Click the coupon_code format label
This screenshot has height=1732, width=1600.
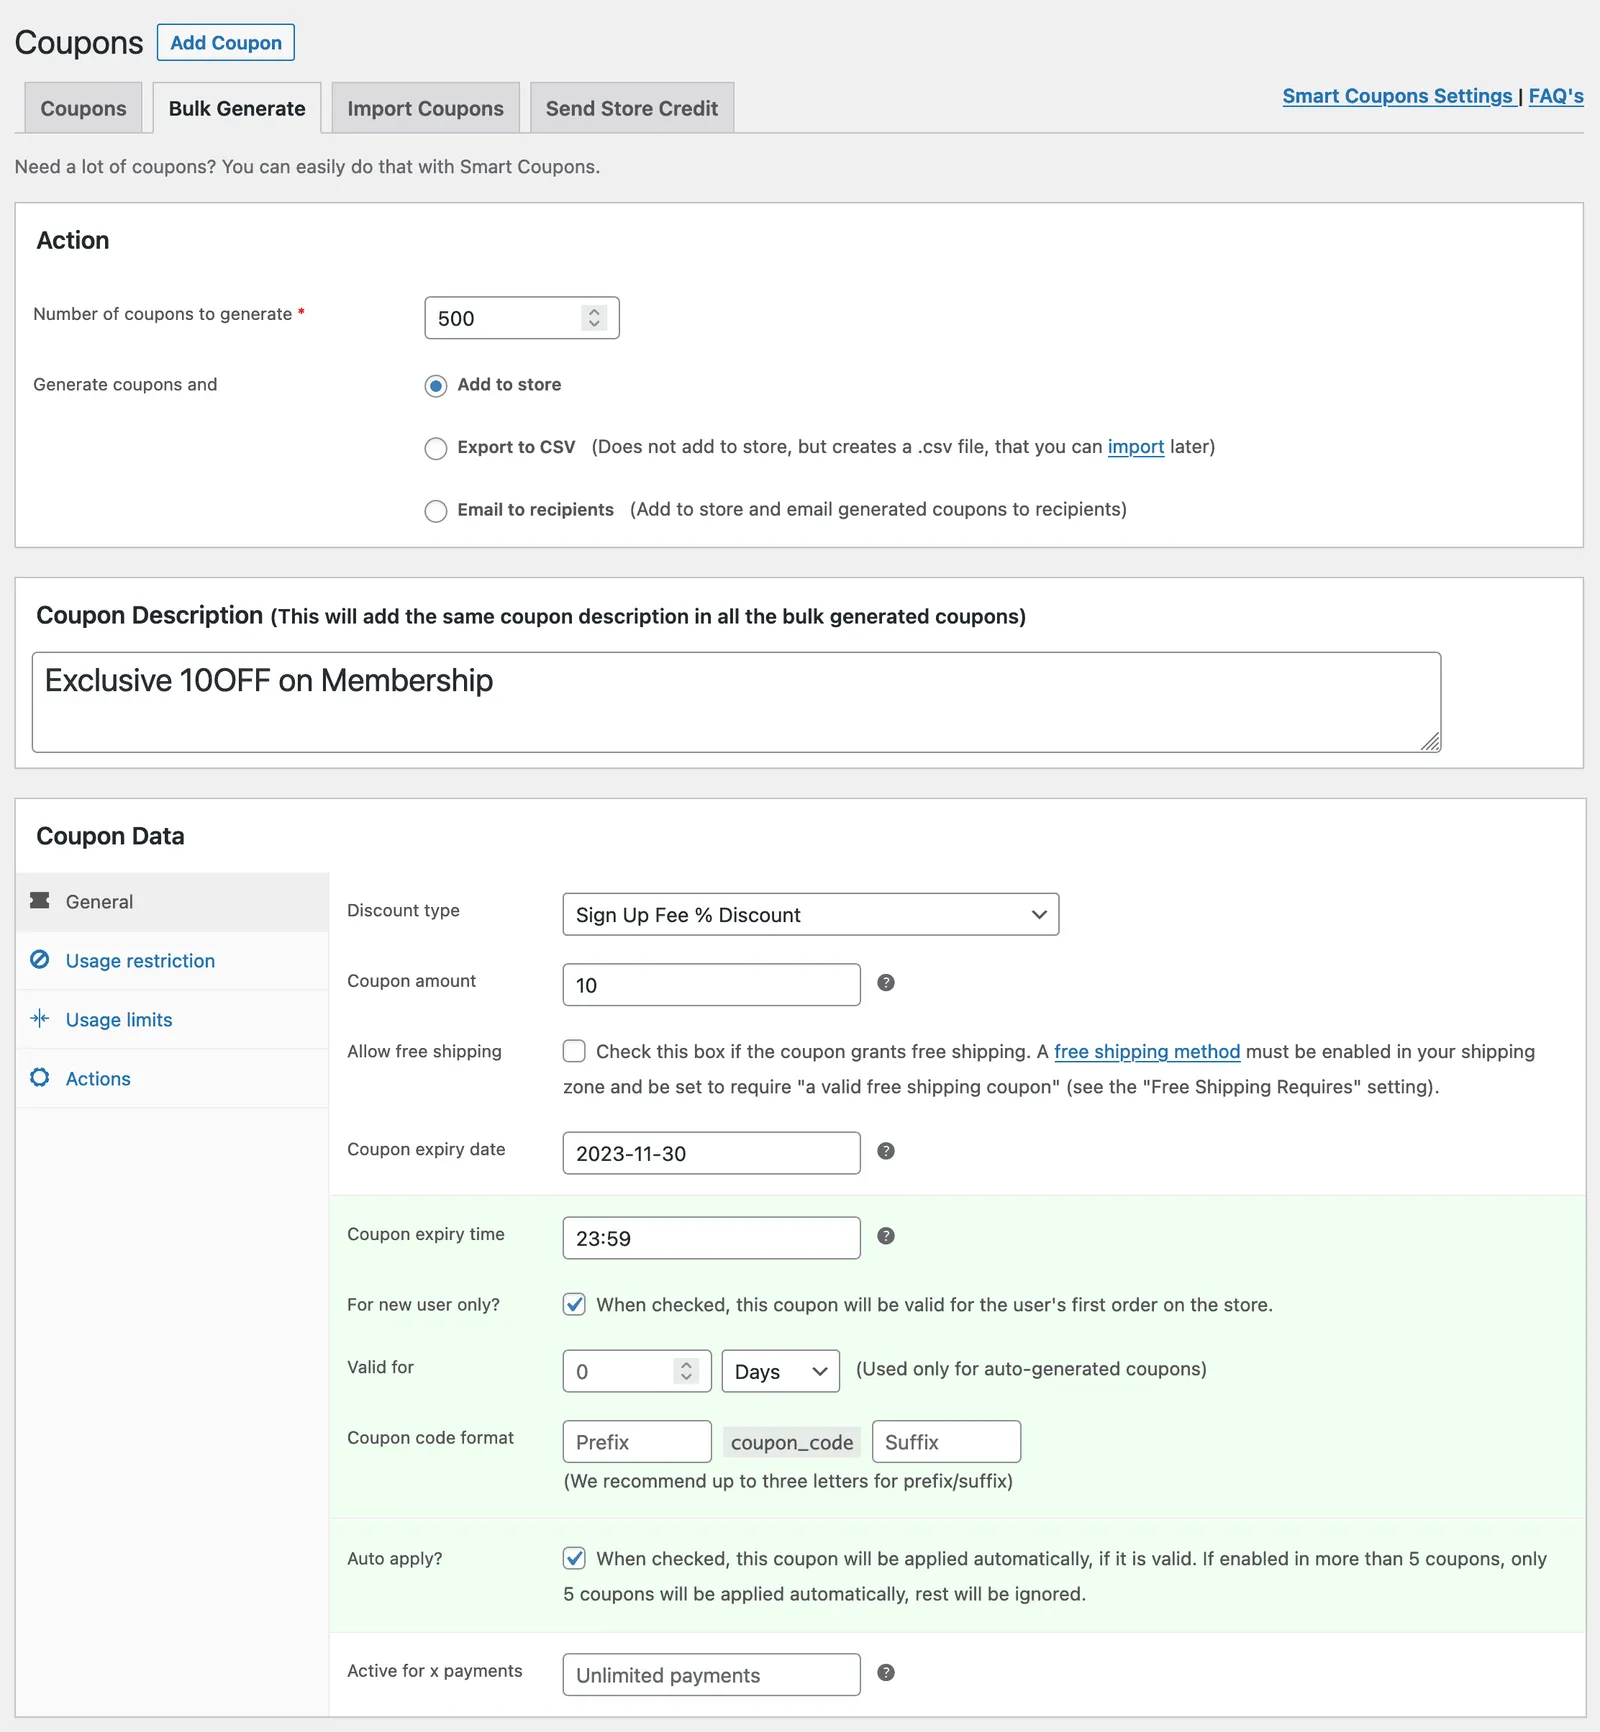pos(792,1442)
